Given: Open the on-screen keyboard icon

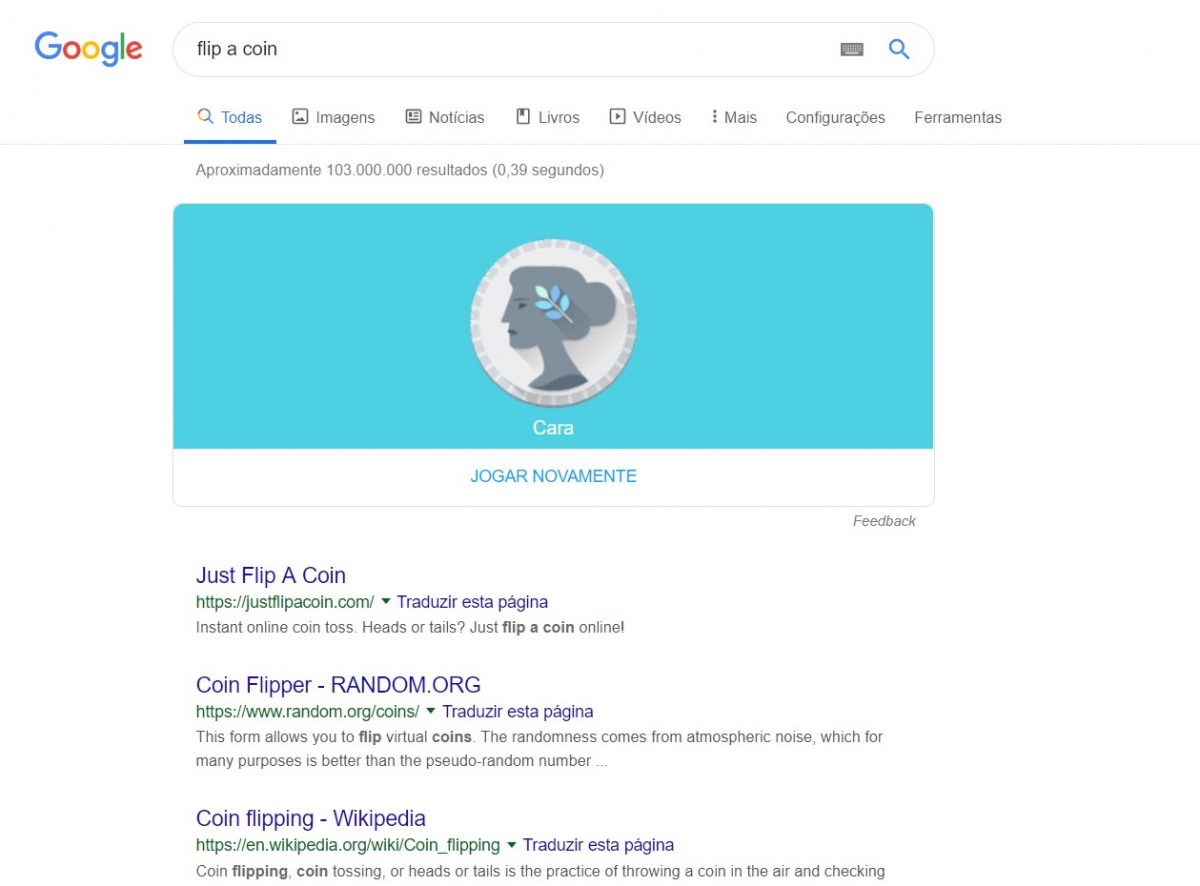Looking at the screenshot, I should click(852, 49).
